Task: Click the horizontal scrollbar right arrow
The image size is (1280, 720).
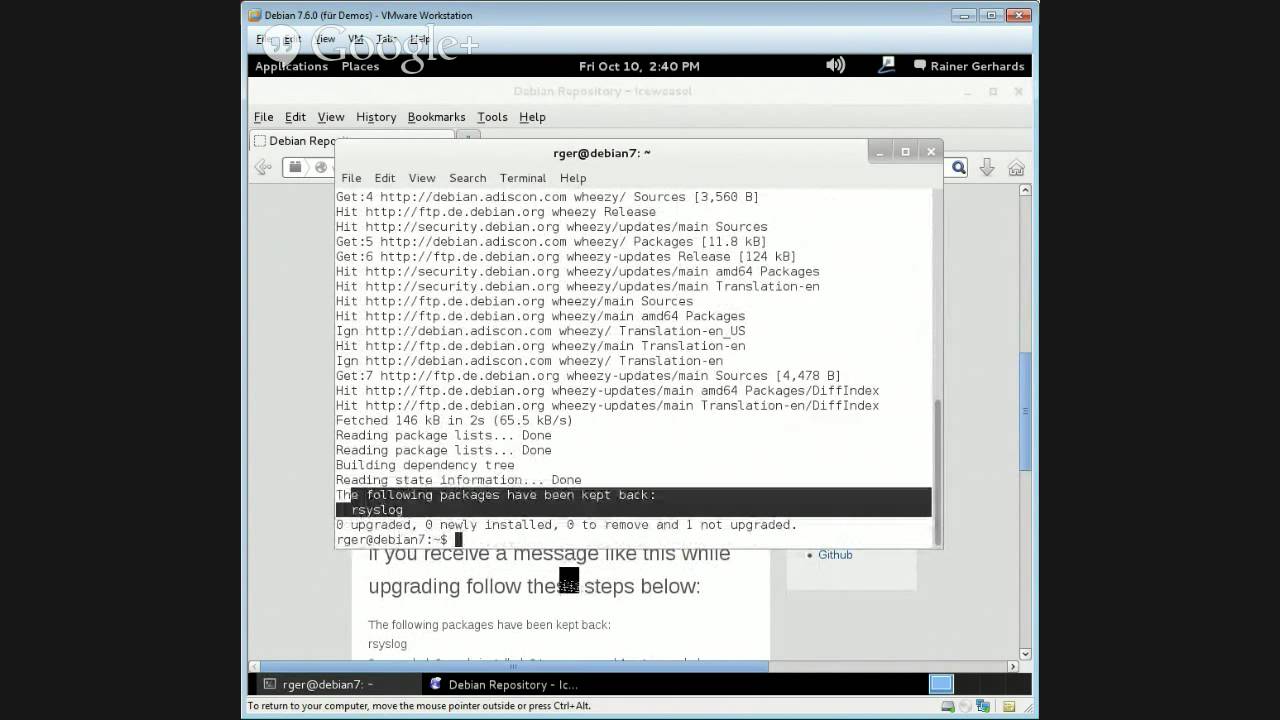Action: click(1012, 666)
